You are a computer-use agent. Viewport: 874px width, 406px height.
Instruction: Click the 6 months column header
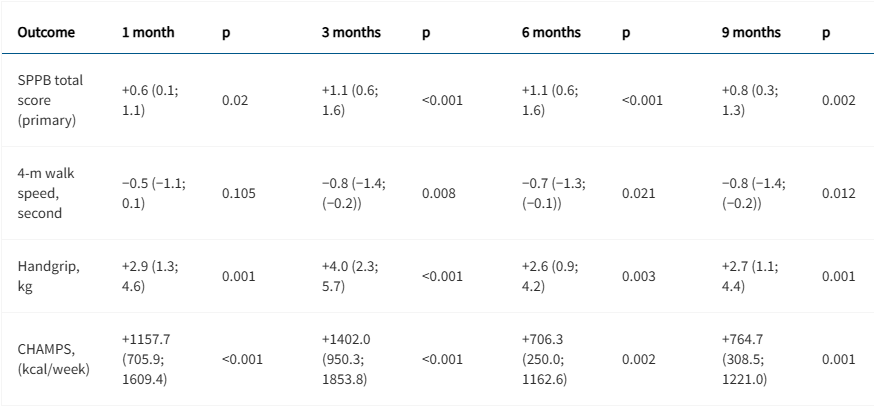(x=551, y=32)
